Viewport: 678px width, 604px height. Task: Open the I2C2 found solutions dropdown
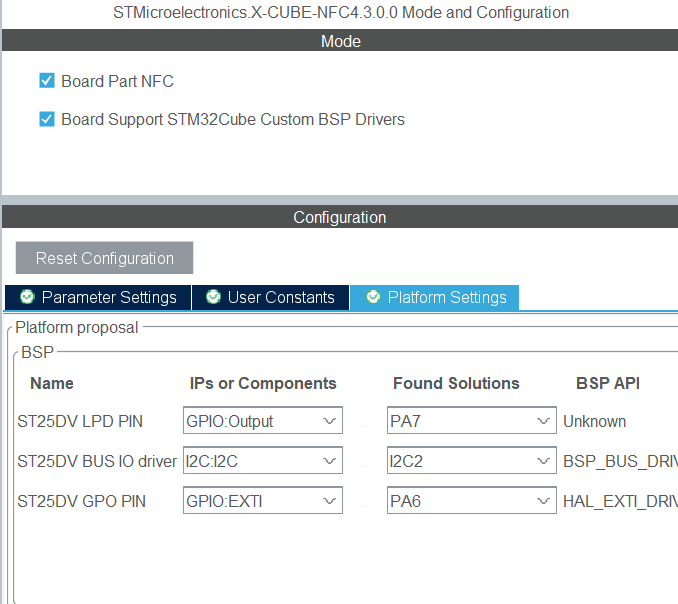(471, 461)
